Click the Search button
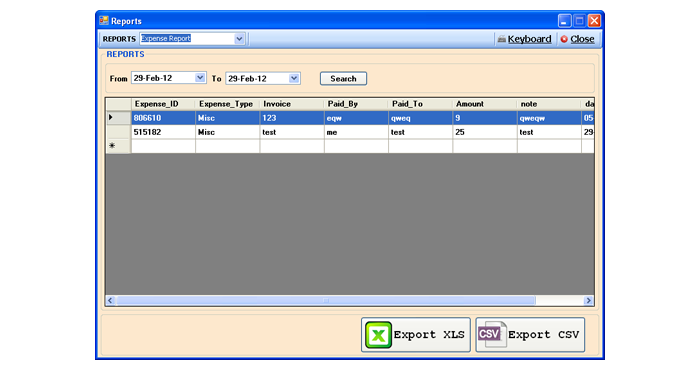The width and height of the screenshot is (700, 371). tap(343, 79)
